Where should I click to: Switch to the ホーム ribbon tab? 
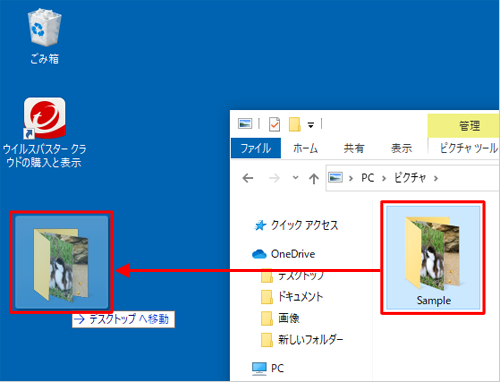coord(305,148)
